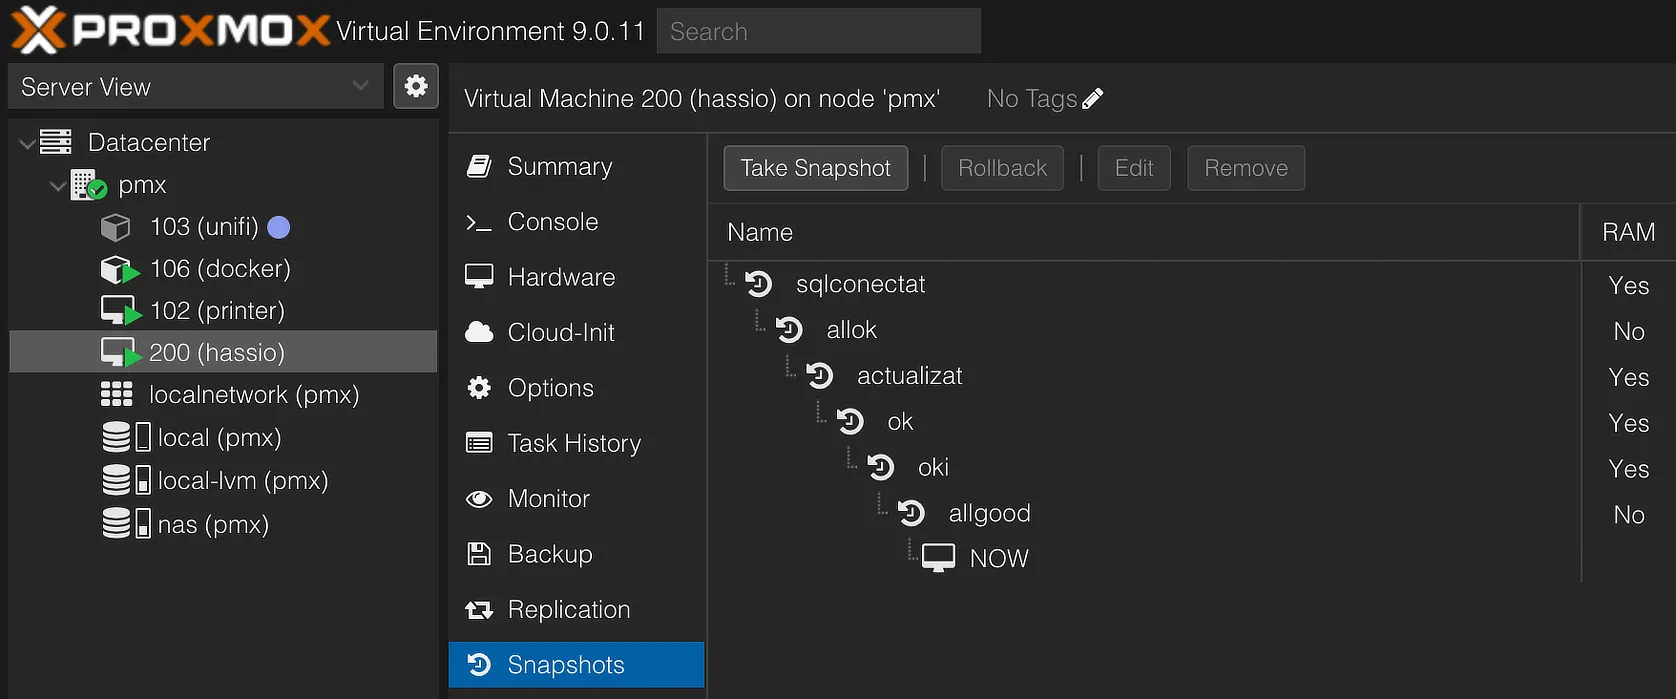Select the 103 (unifi) container icon
The image size is (1676, 699).
[x=116, y=228]
